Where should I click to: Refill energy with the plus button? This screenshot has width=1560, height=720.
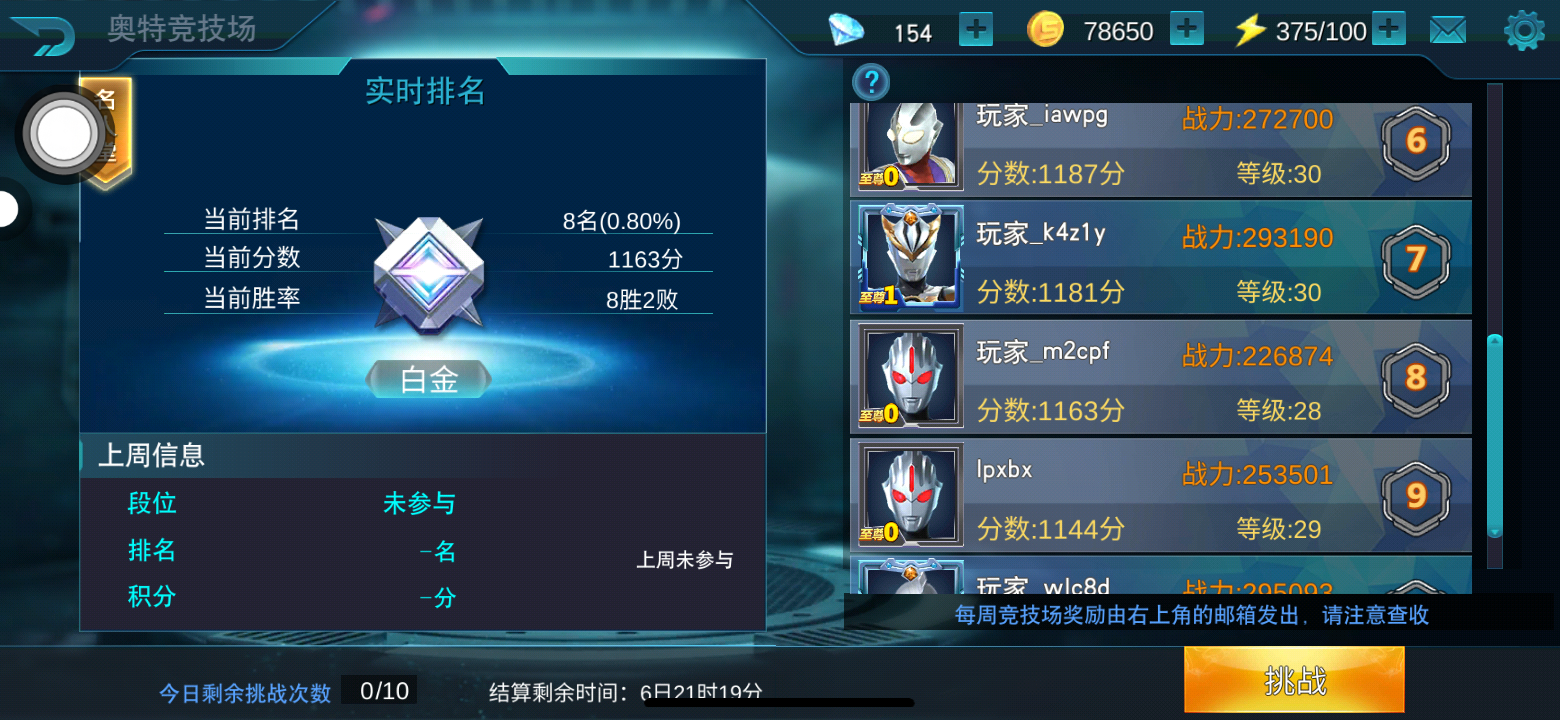click(x=1389, y=29)
